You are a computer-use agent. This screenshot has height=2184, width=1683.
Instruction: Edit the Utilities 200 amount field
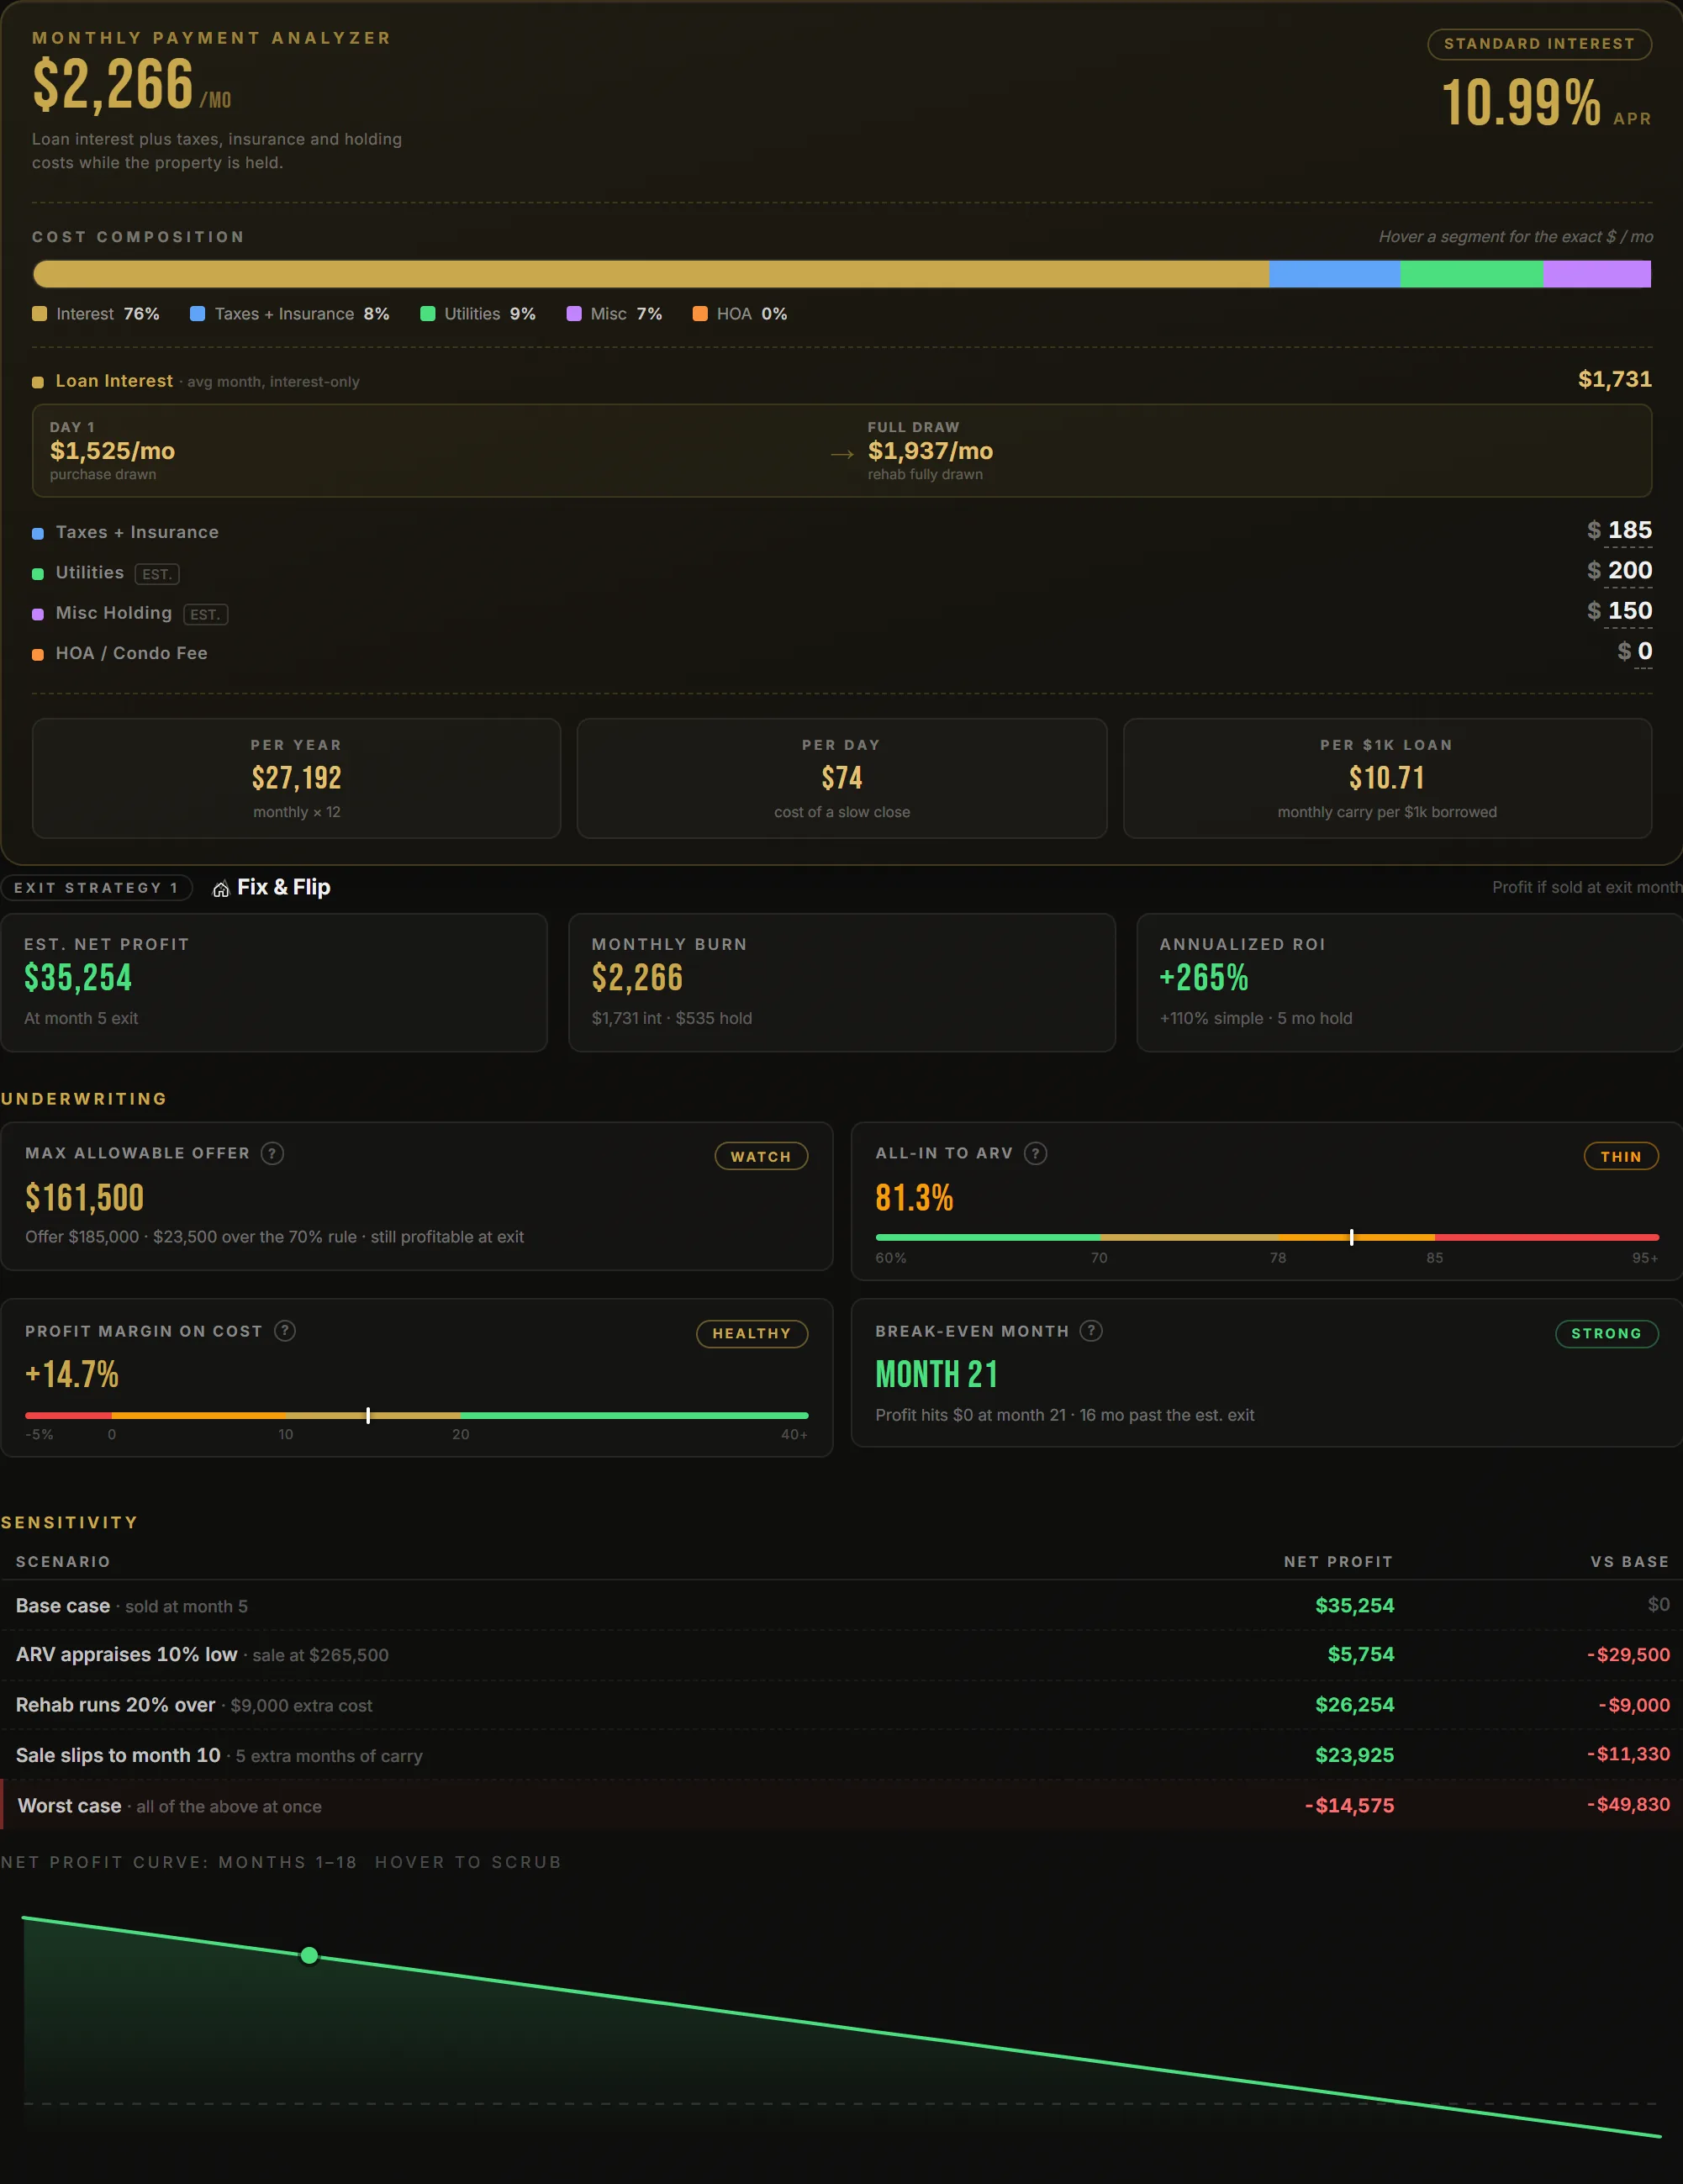click(1629, 570)
